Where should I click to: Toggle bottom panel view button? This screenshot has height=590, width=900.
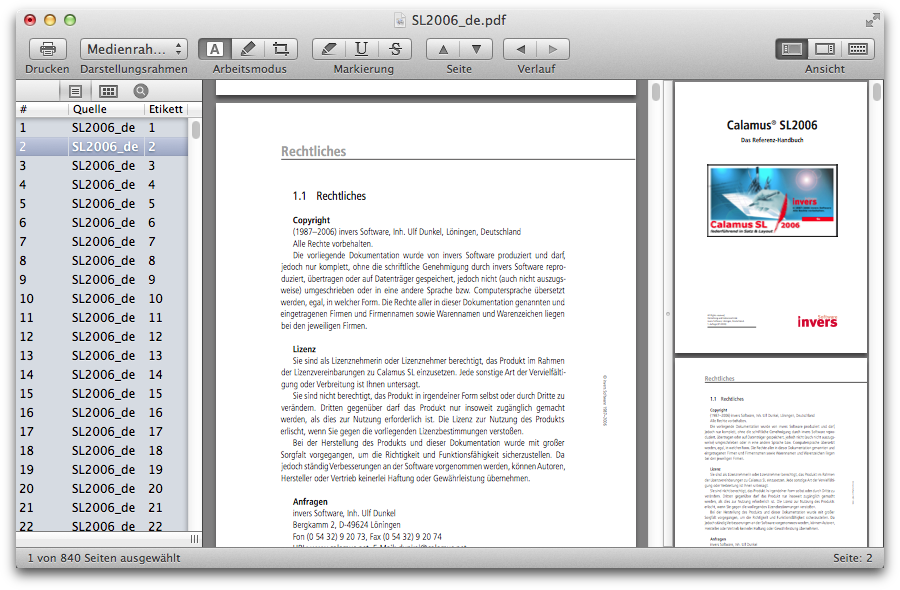click(x=858, y=49)
